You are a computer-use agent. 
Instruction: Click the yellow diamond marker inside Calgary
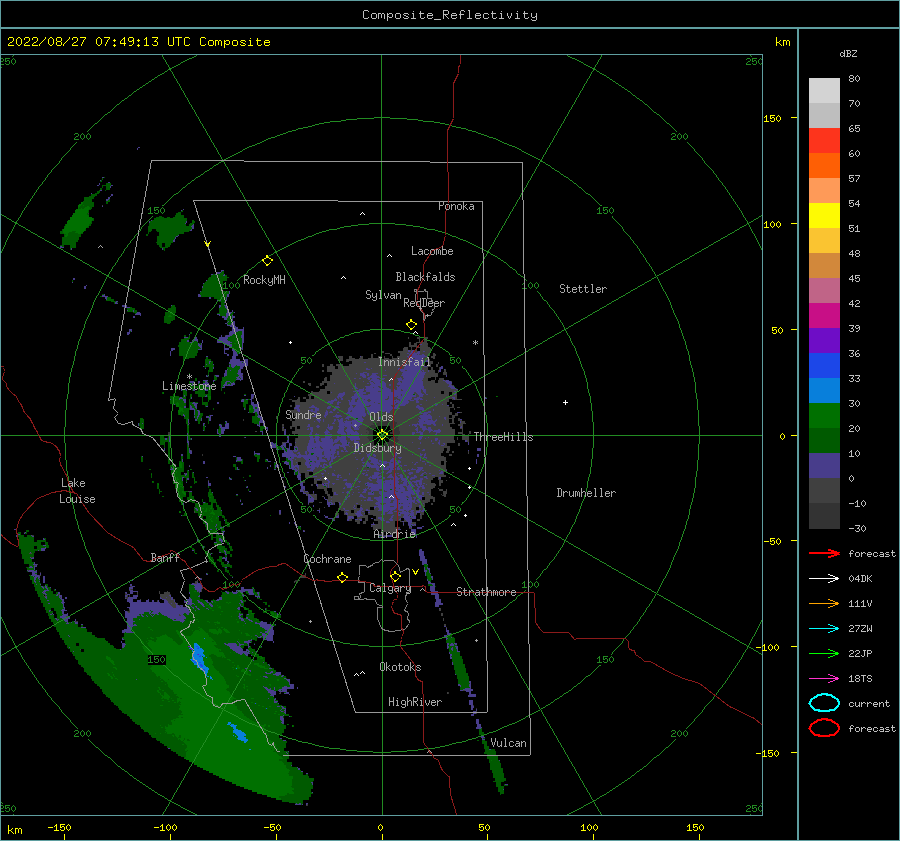click(x=395, y=576)
